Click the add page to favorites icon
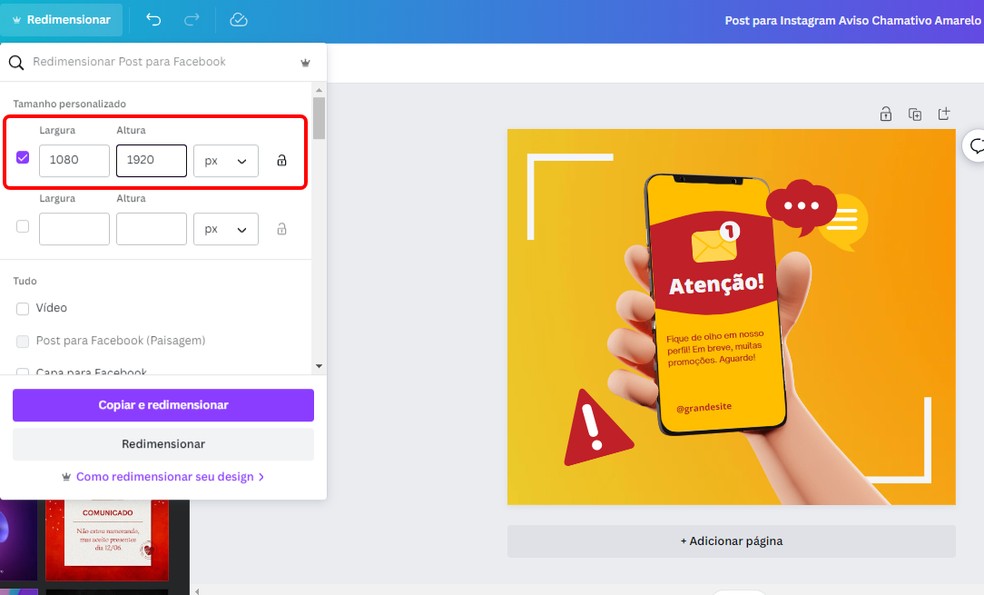 [x=943, y=114]
